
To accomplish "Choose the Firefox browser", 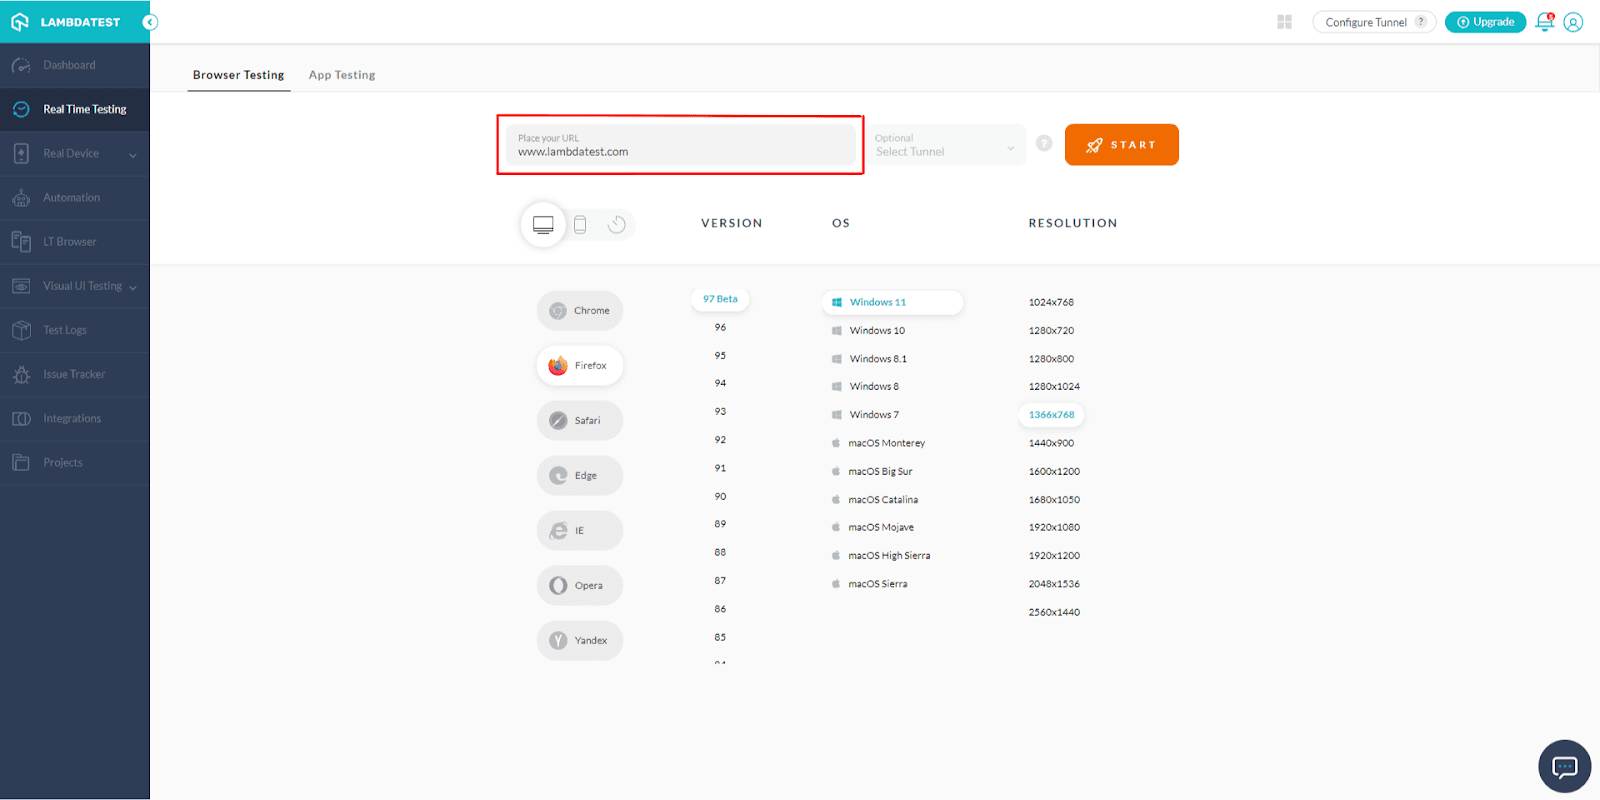I will (x=580, y=366).
